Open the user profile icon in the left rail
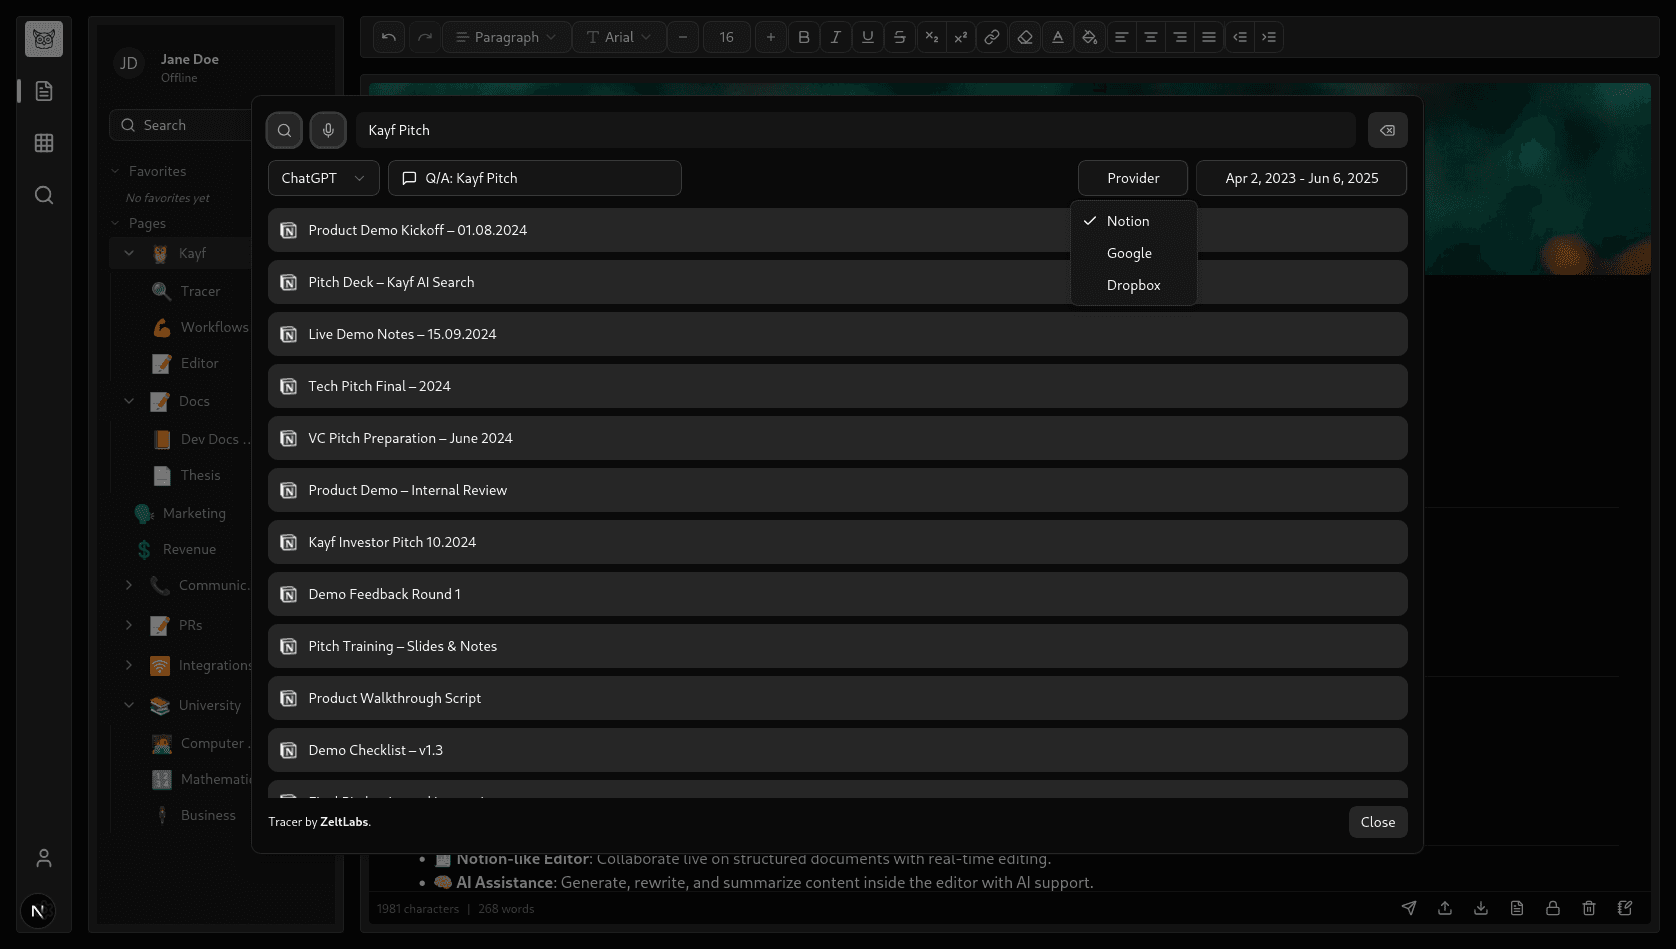This screenshot has height=949, width=1676. [44, 858]
